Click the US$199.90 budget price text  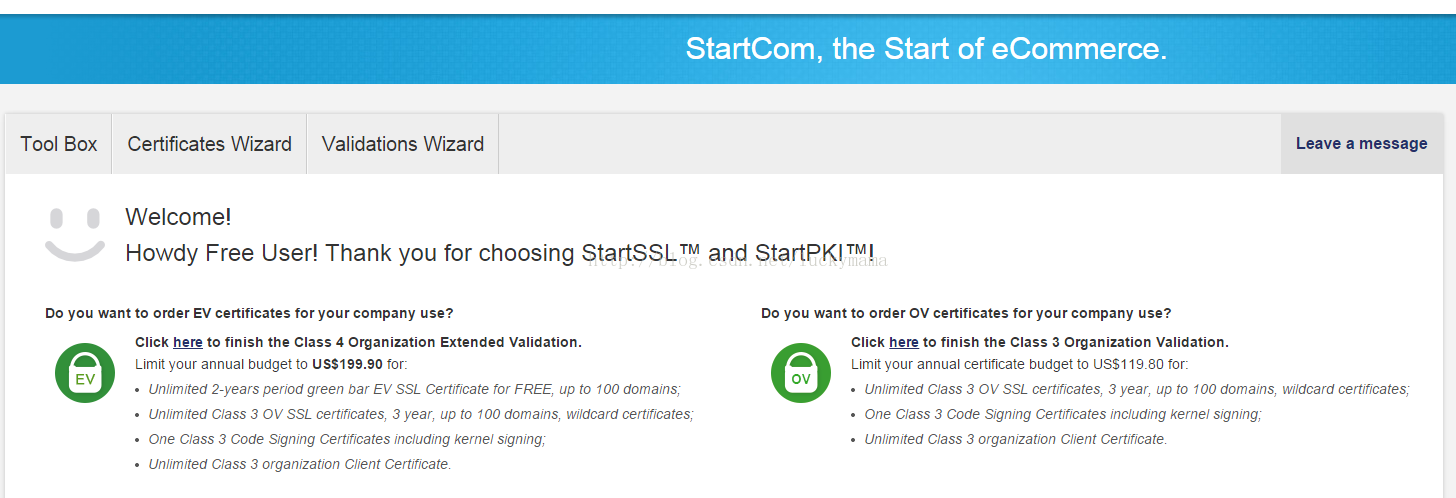347,365
